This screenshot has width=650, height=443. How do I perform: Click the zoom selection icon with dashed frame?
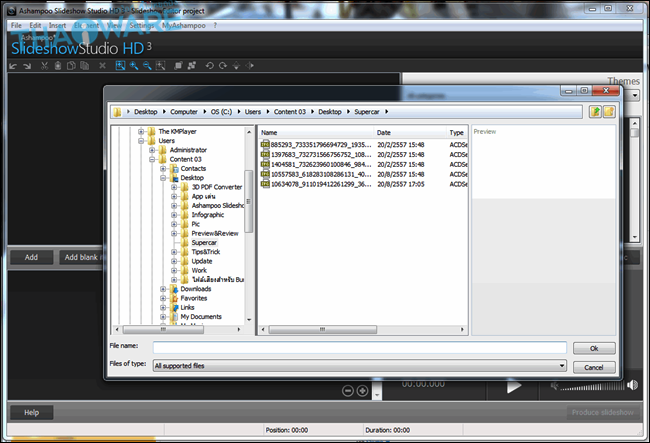tap(160, 65)
